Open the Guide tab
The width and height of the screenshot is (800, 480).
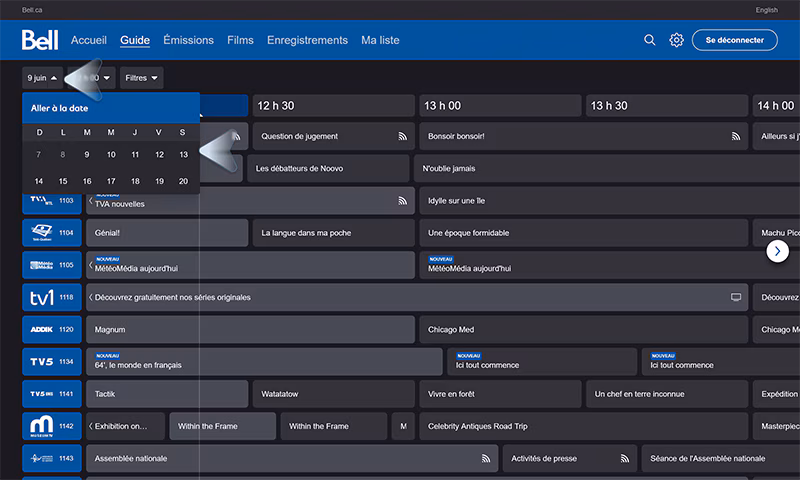click(x=135, y=40)
